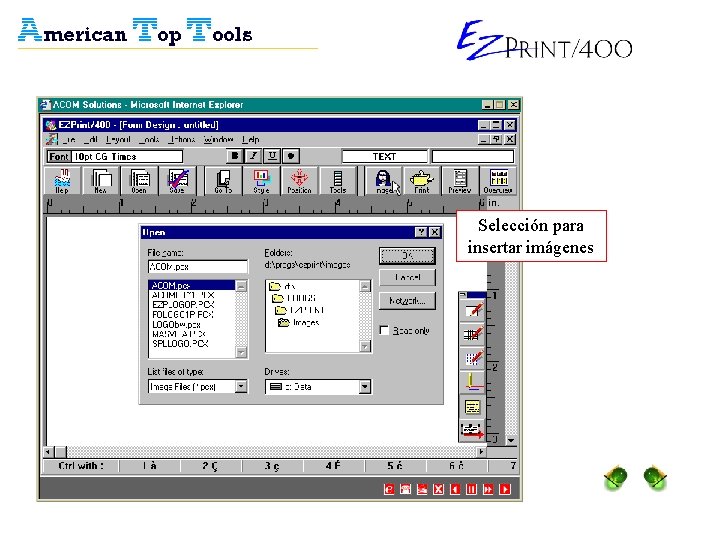This screenshot has height=540, width=720.
Task: Toggle Underline formatting button
Action: point(272,156)
